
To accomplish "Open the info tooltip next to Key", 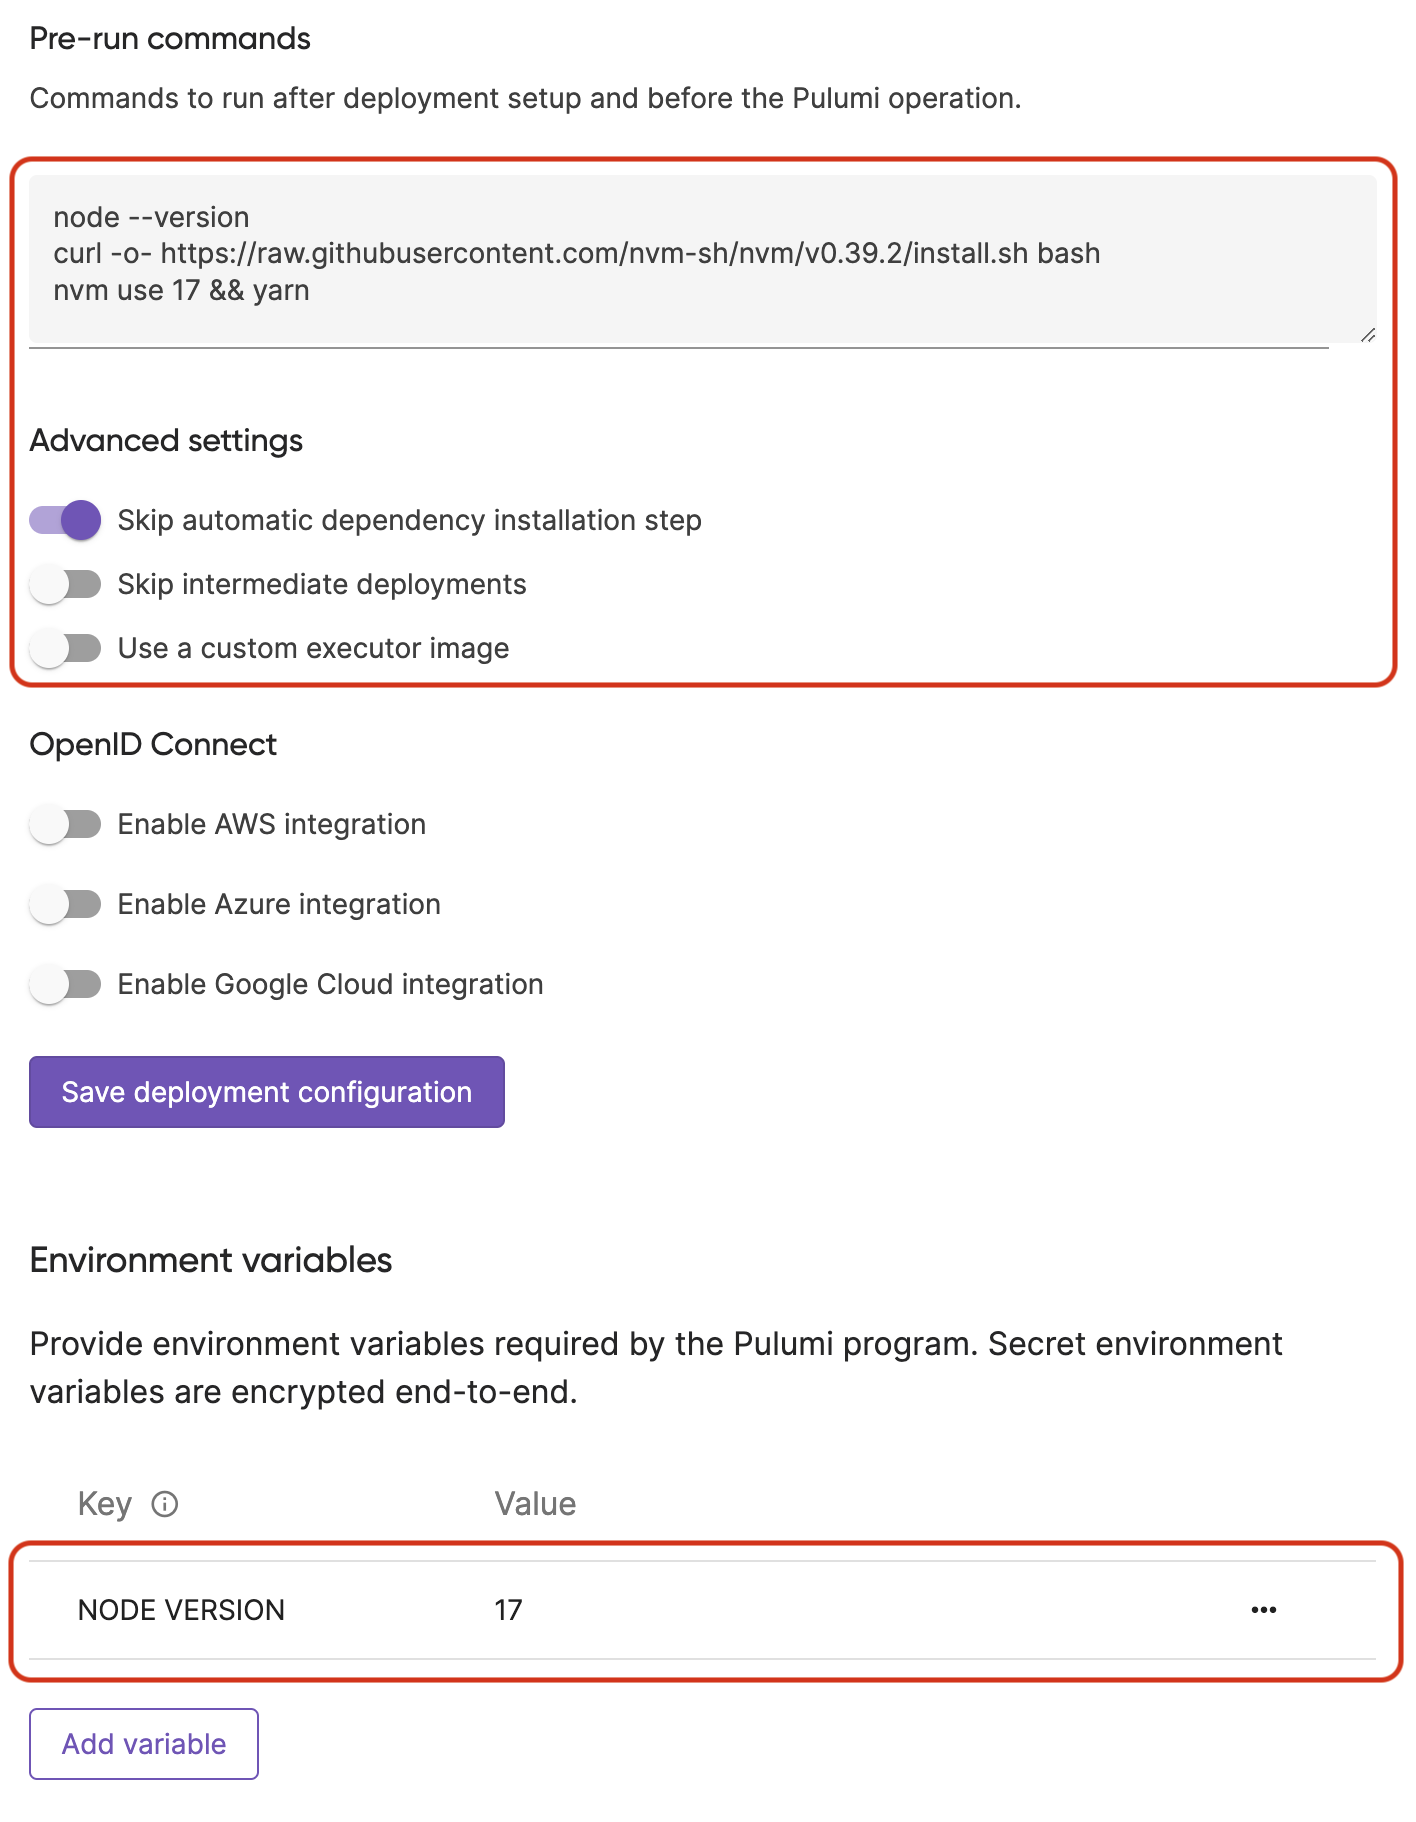I will [164, 1504].
